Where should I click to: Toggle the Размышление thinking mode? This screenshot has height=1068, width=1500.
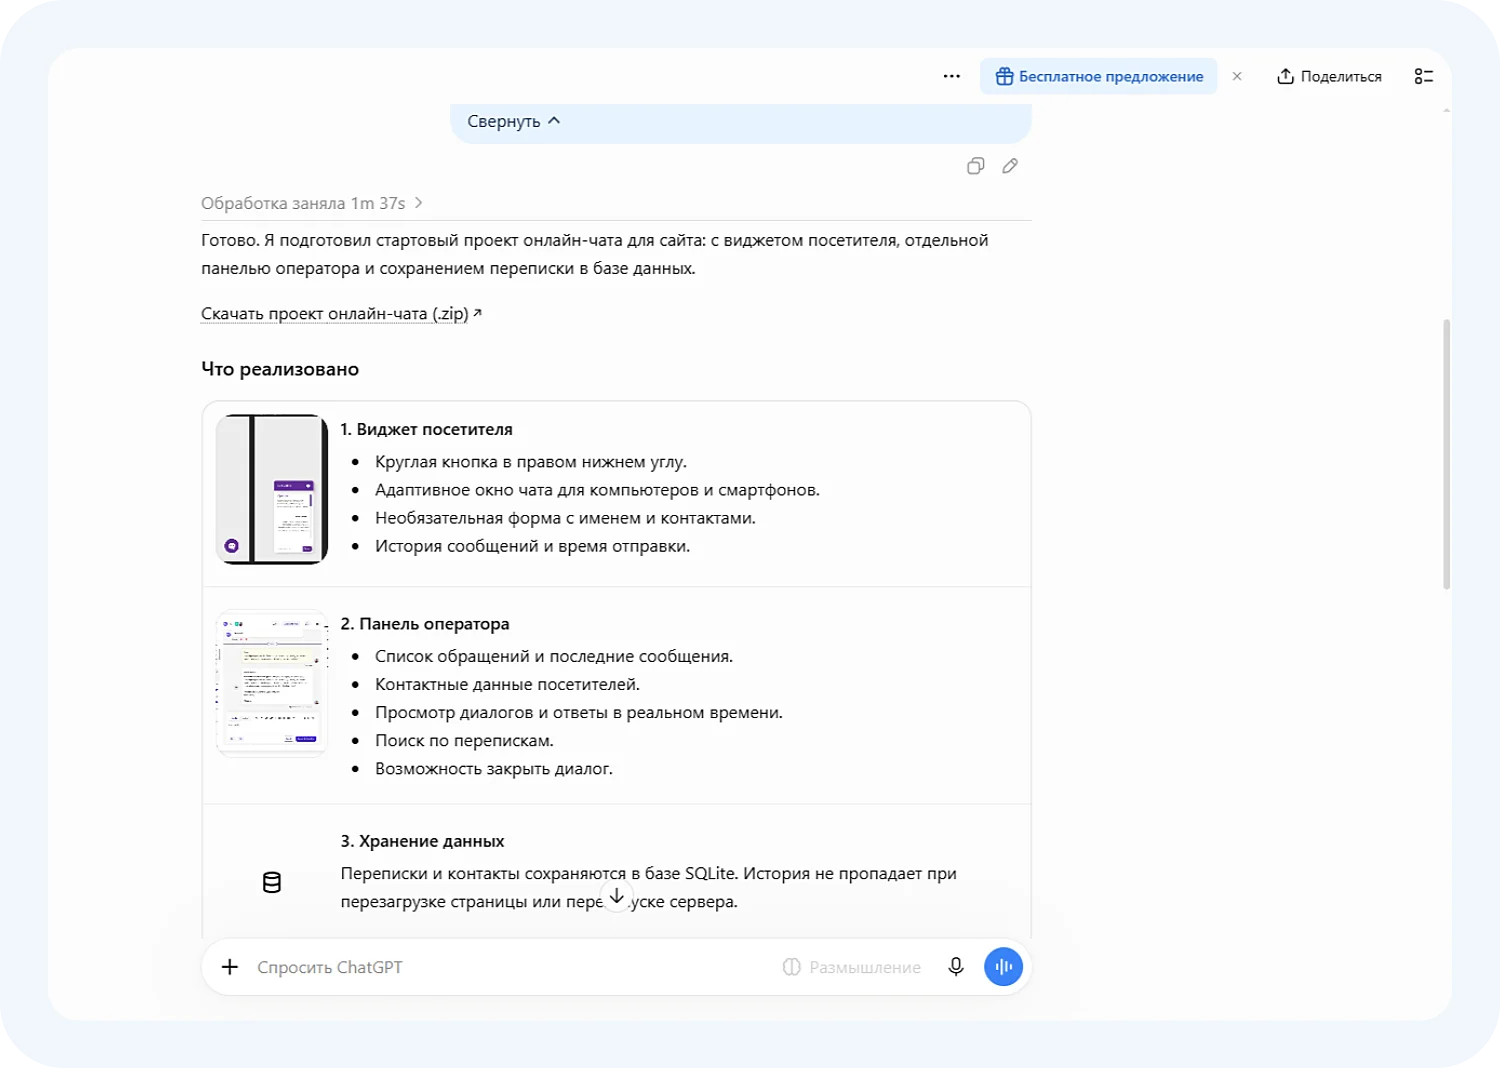click(x=852, y=967)
